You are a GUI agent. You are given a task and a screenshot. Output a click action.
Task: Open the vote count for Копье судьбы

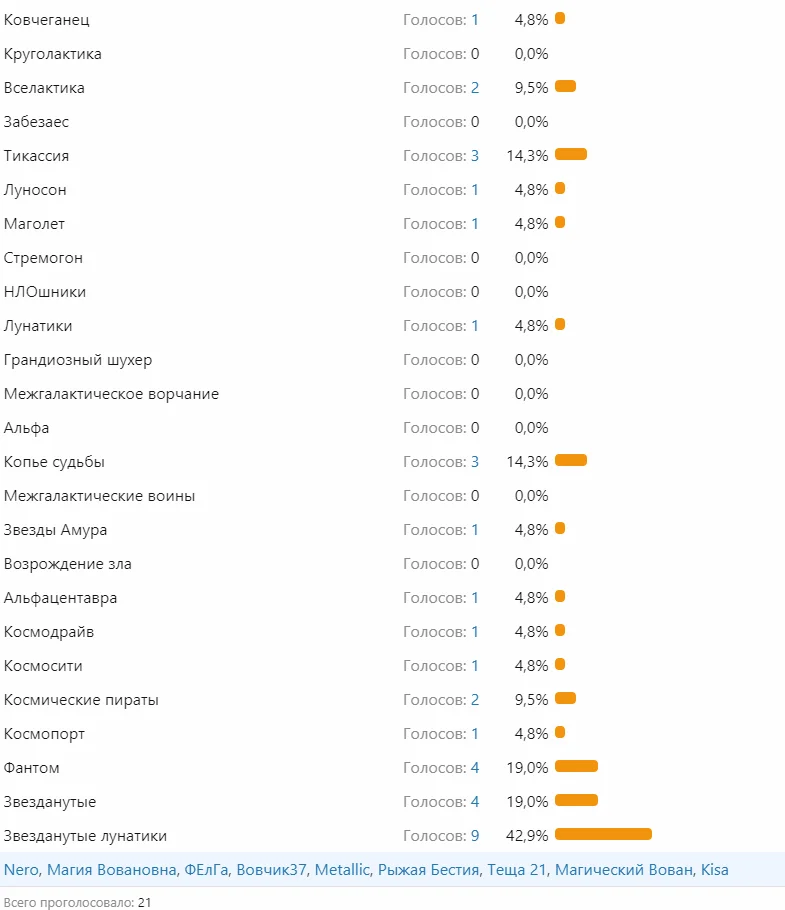coord(475,462)
